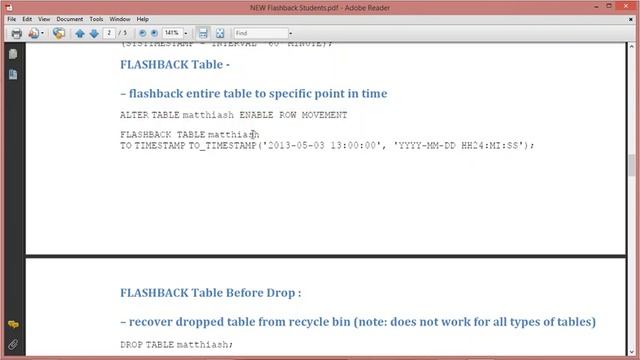Minimize the Adobe Reader window
The image size is (640, 360).
point(597,7)
